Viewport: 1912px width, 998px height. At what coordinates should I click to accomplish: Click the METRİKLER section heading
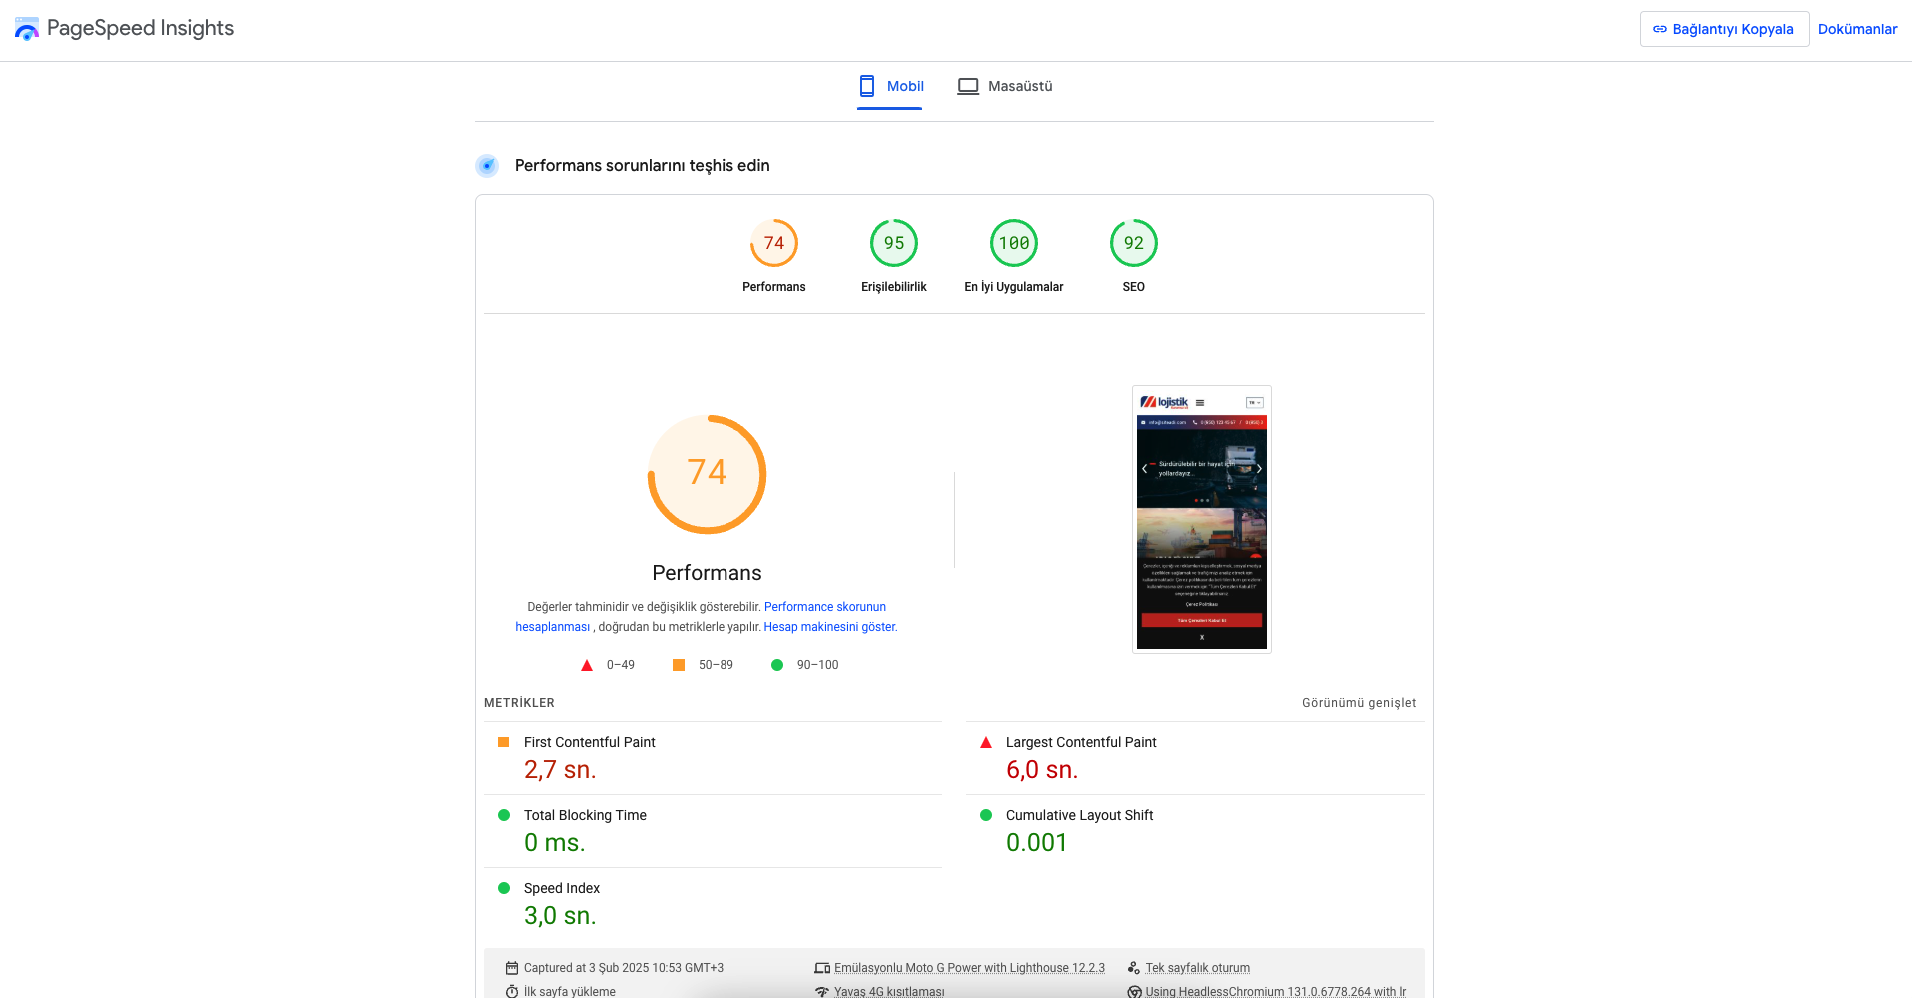pyautogui.click(x=519, y=703)
